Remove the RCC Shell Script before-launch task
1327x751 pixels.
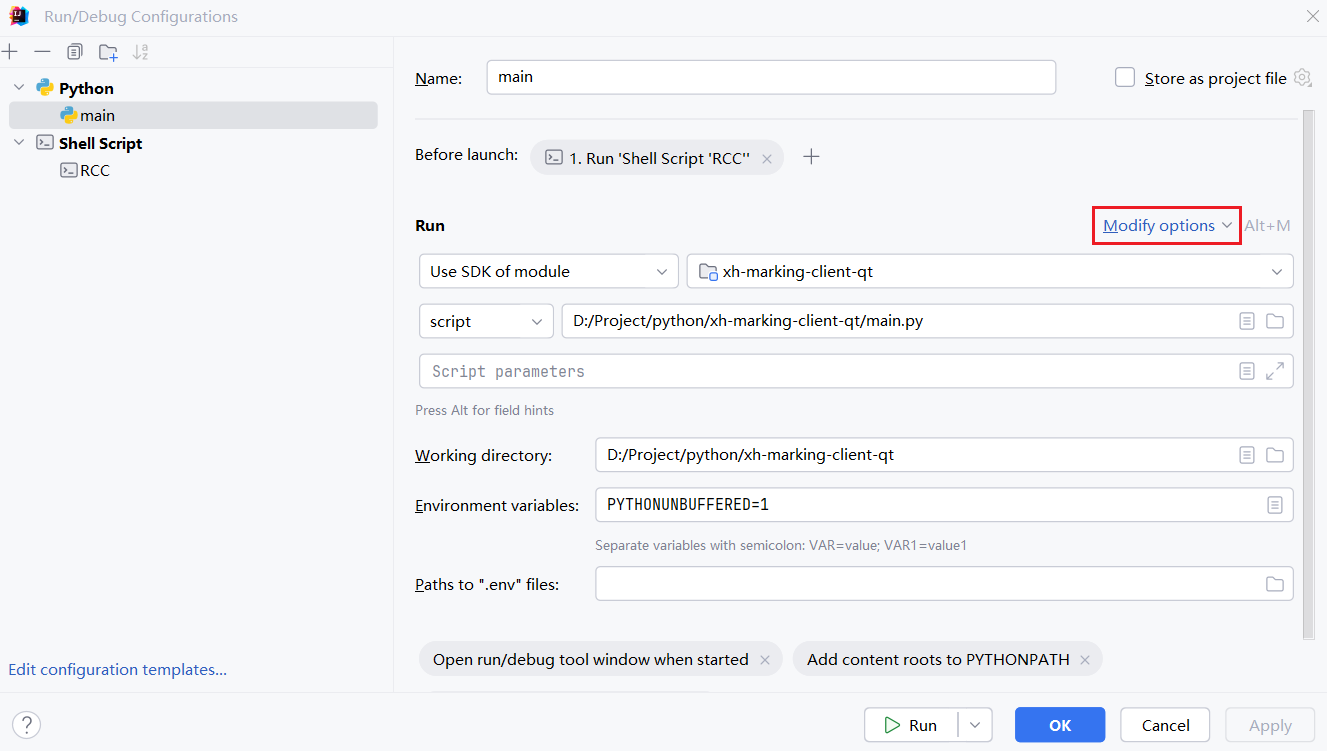click(x=767, y=159)
